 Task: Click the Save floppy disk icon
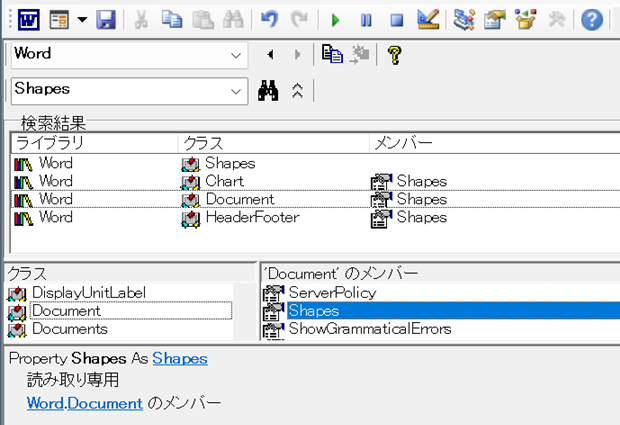coord(106,19)
